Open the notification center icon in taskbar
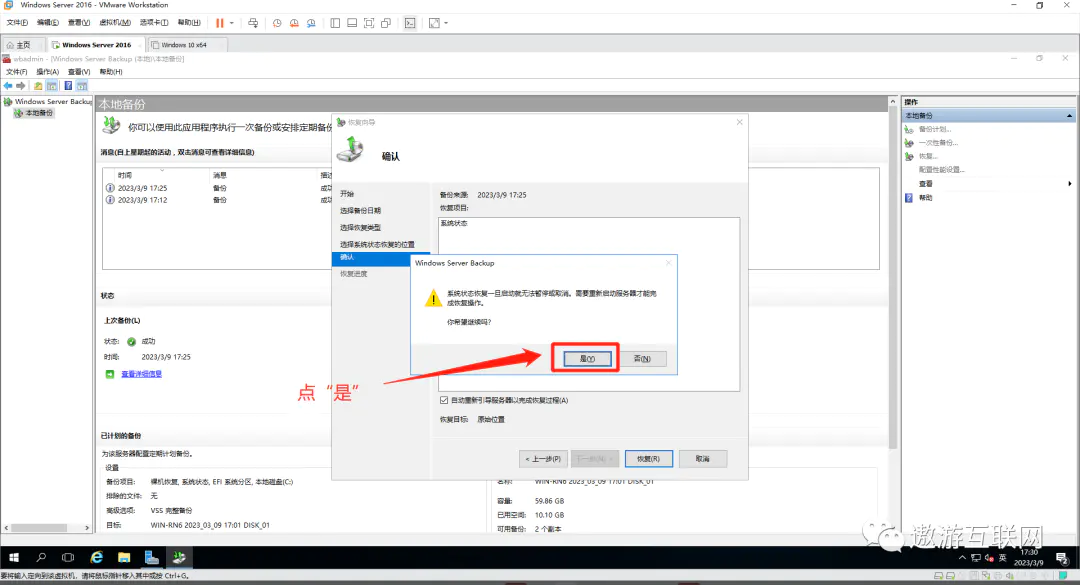The height and width of the screenshot is (585, 1080). tap(1062, 557)
